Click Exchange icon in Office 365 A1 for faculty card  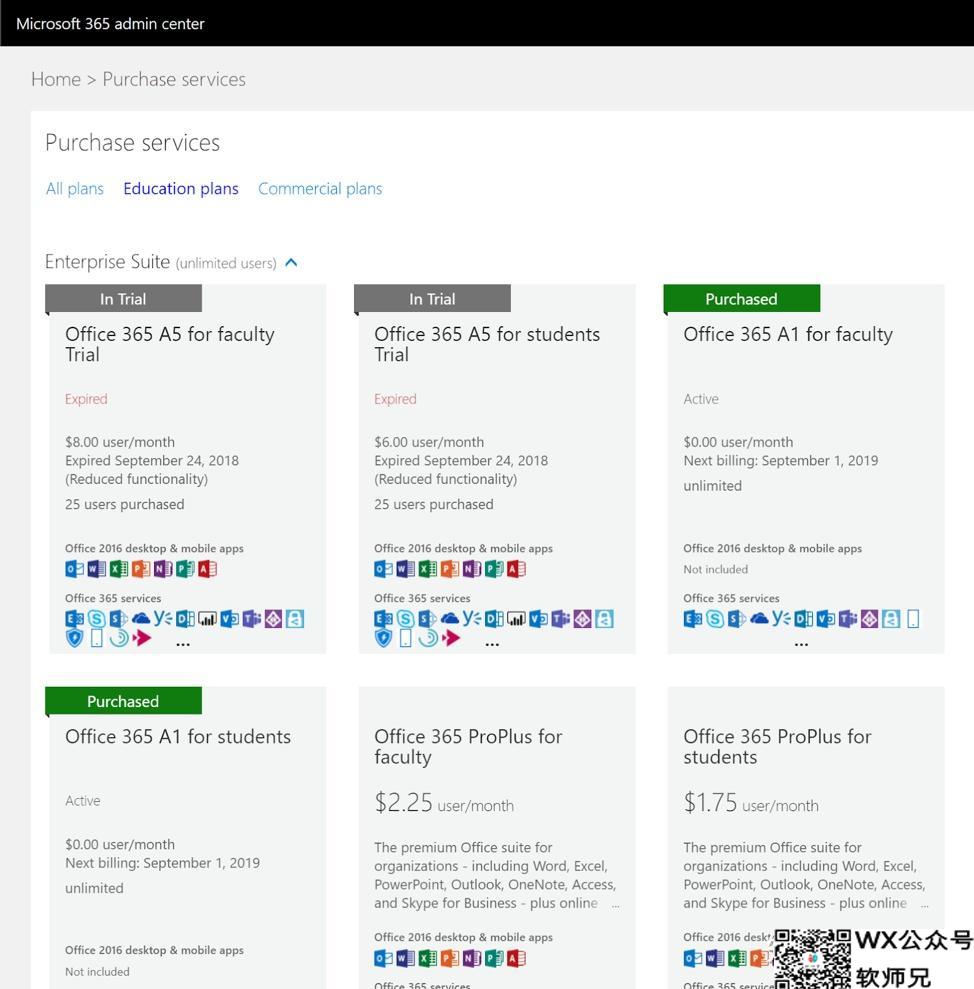pyautogui.click(x=693, y=619)
